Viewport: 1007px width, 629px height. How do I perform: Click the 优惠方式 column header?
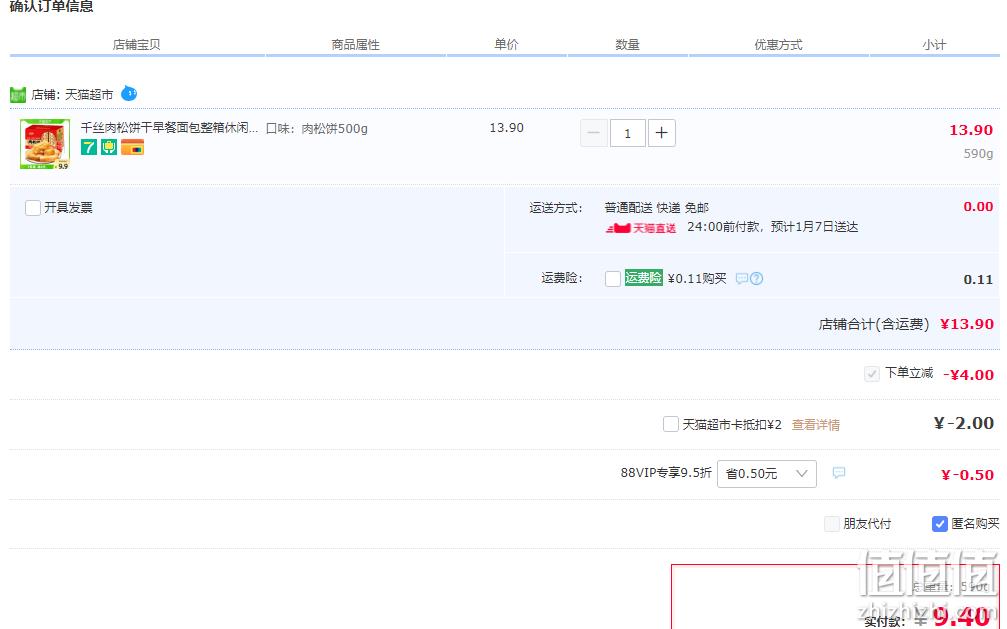click(778, 44)
